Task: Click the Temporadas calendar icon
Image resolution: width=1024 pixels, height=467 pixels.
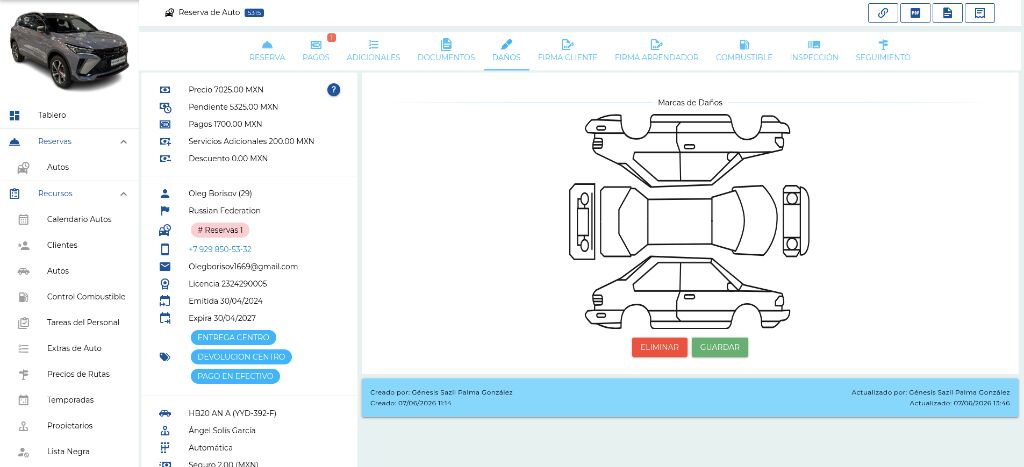Action: coord(24,400)
